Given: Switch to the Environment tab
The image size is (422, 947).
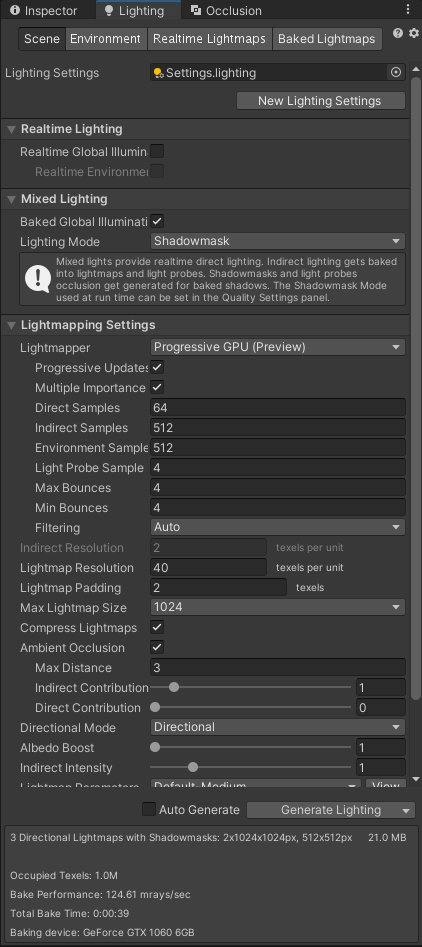Looking at the screenshot, I should pos(106,39).
